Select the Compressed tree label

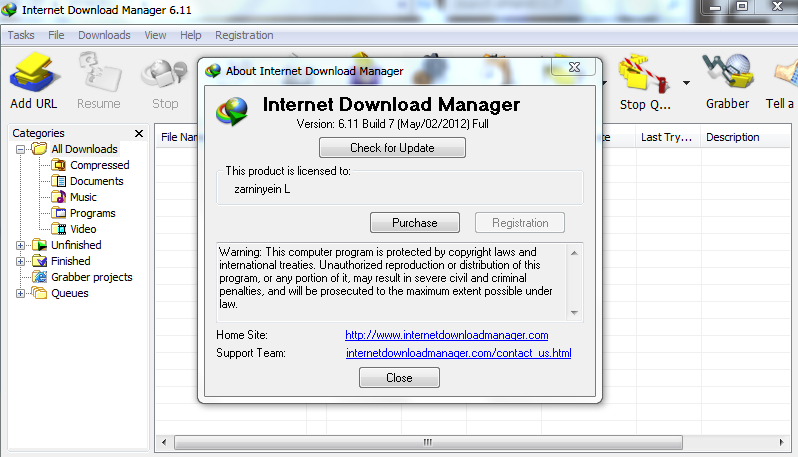click(100, 165)
